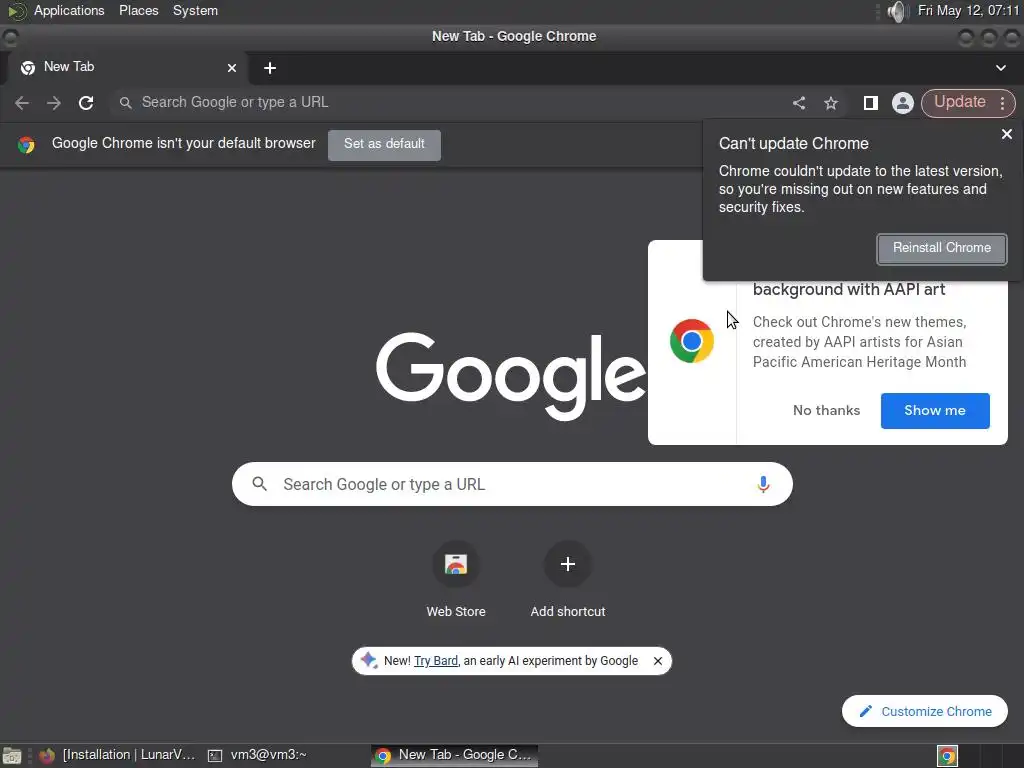Click the magnifier icon in search box

[x=260, y=484]
